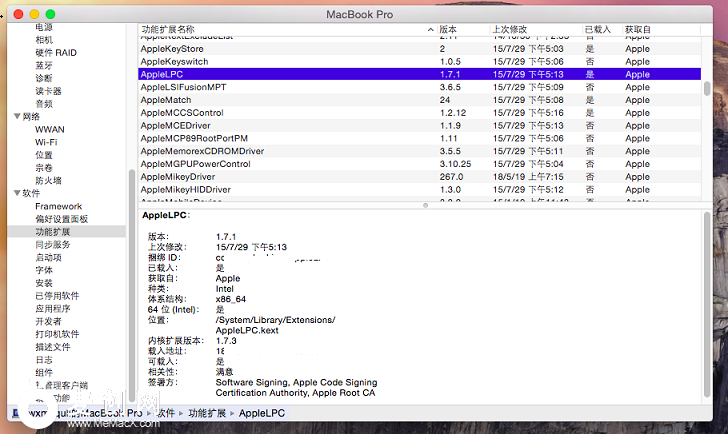Screen dimensions: 728x434
Task: Sort by 上次修改 column header
Action: coord(508,30)
